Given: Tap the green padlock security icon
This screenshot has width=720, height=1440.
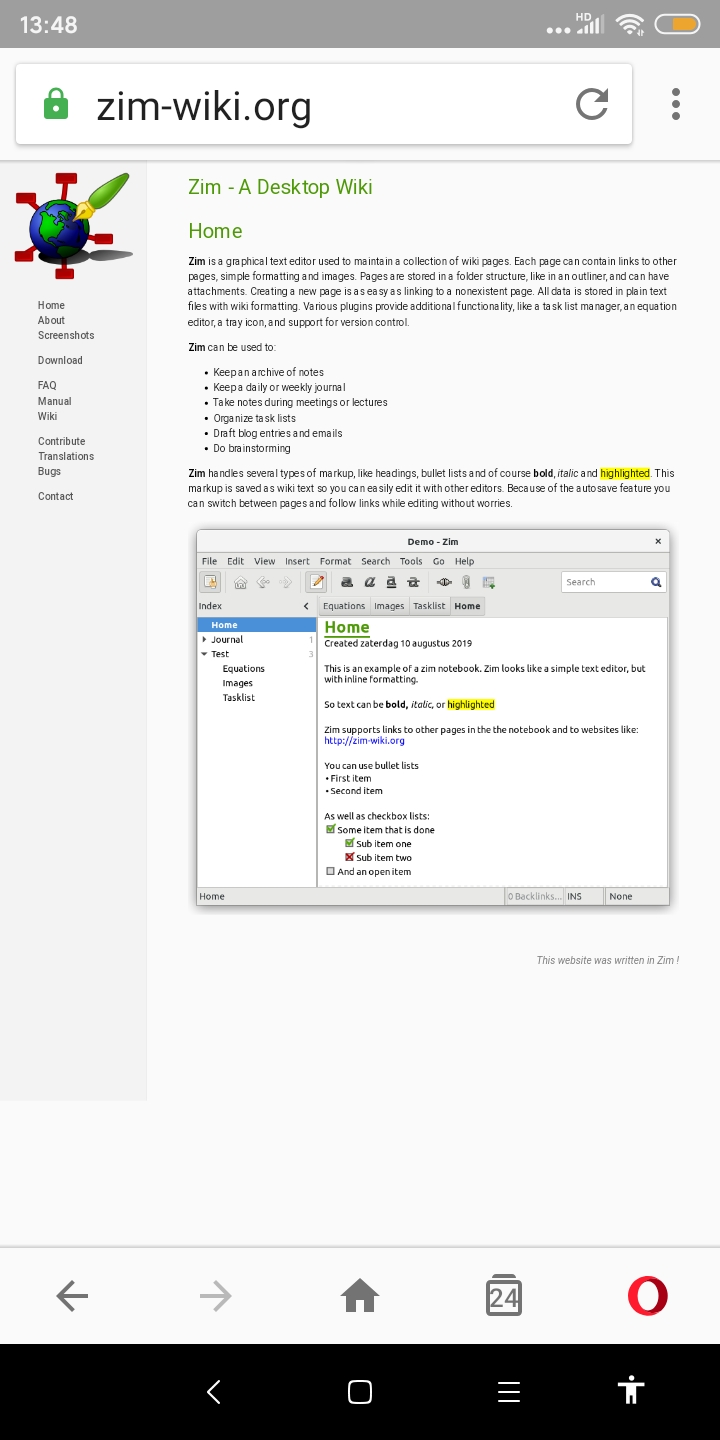Looking at the screenshot, I should click(56, 104).
